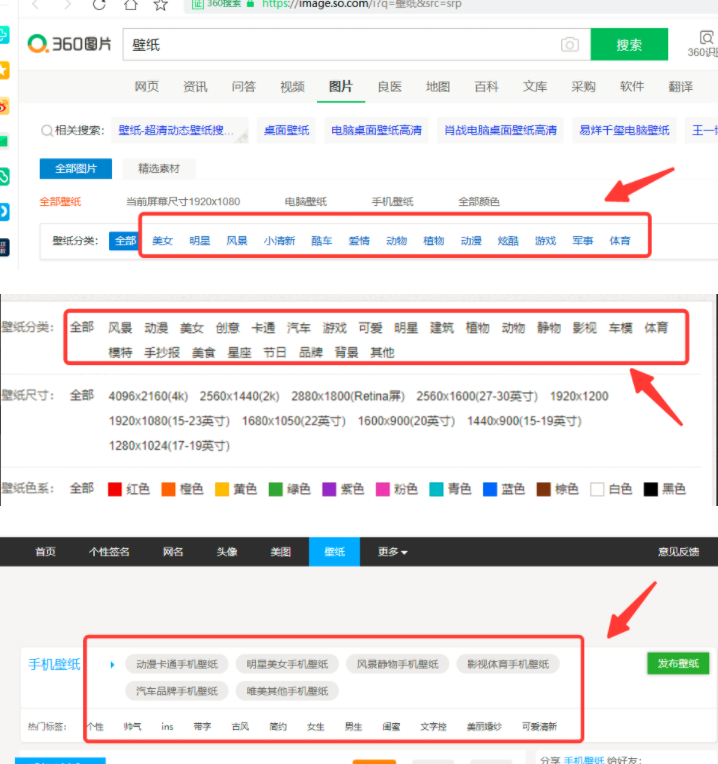Switch to the 百科 tab
This screenshot has height=764, width=718.
tap(486, 87)
